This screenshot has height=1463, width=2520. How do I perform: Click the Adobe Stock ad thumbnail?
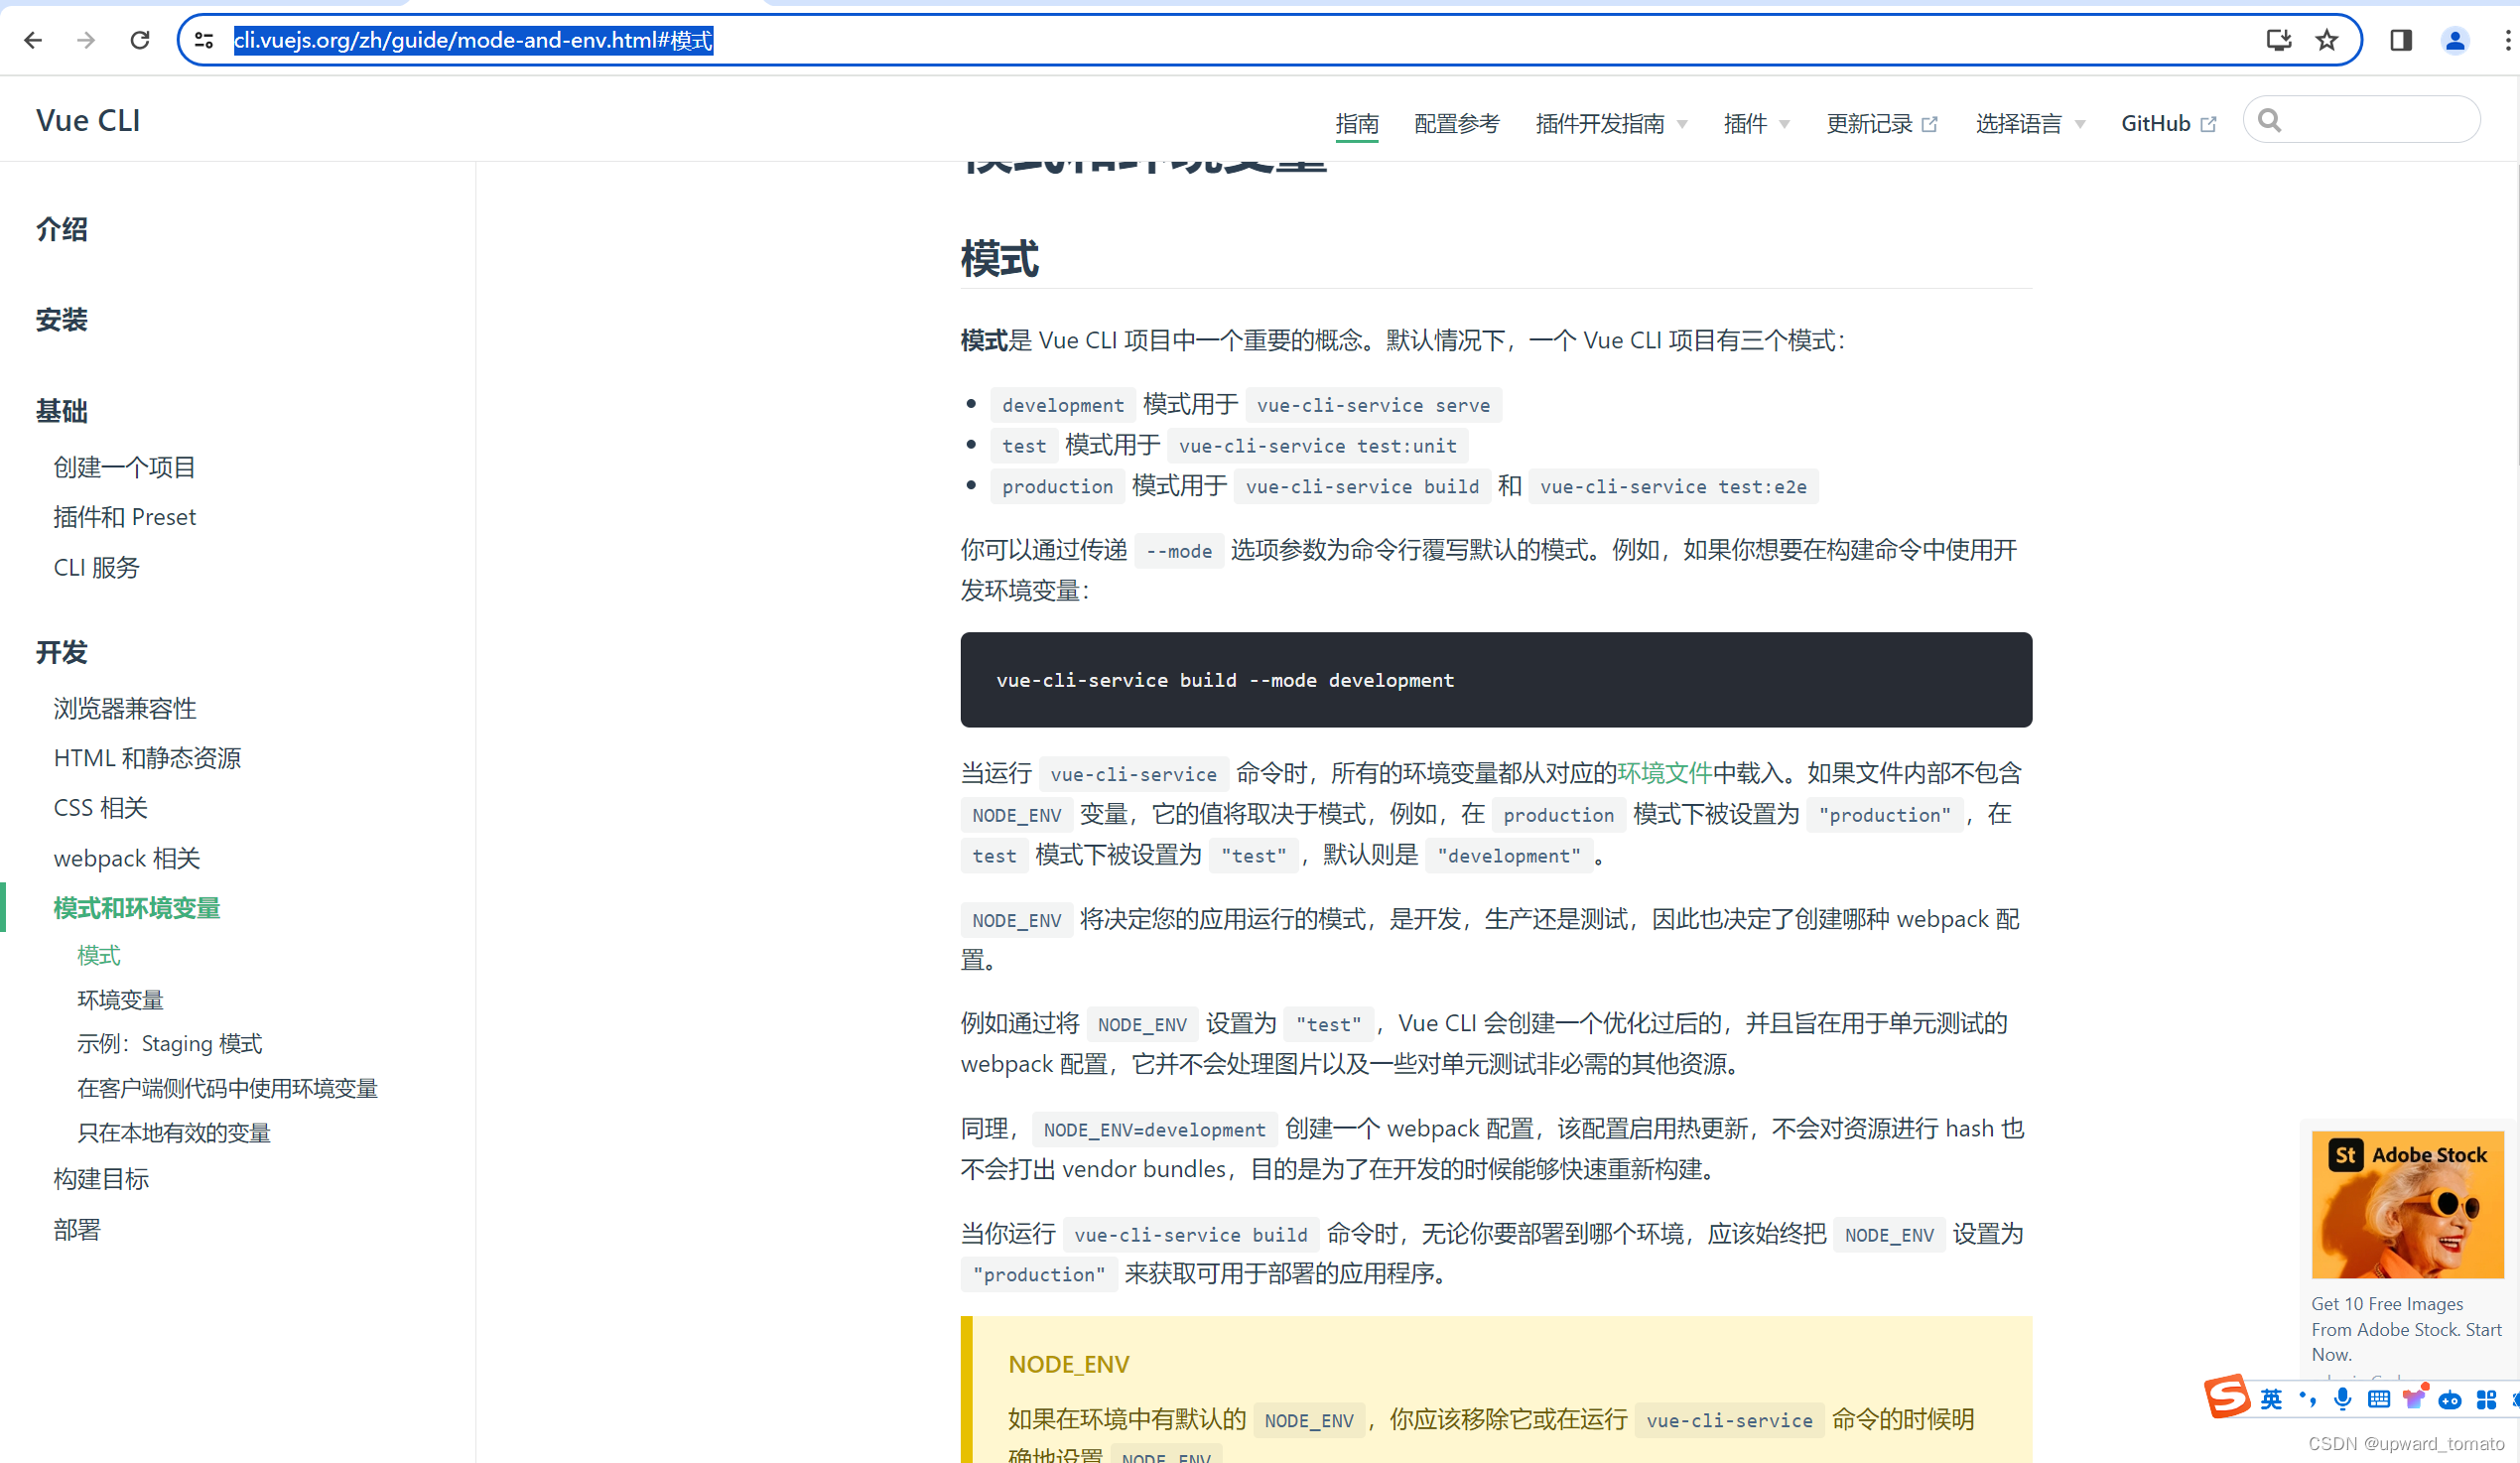point(2406,1204)
